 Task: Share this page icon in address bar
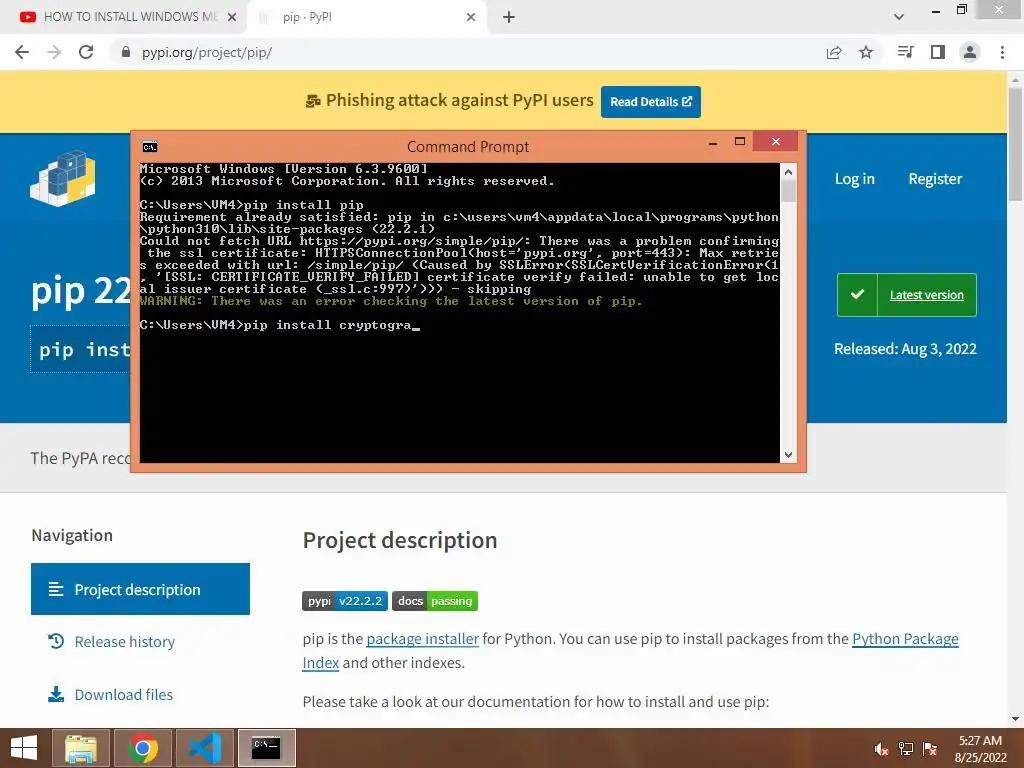(834, 52)
